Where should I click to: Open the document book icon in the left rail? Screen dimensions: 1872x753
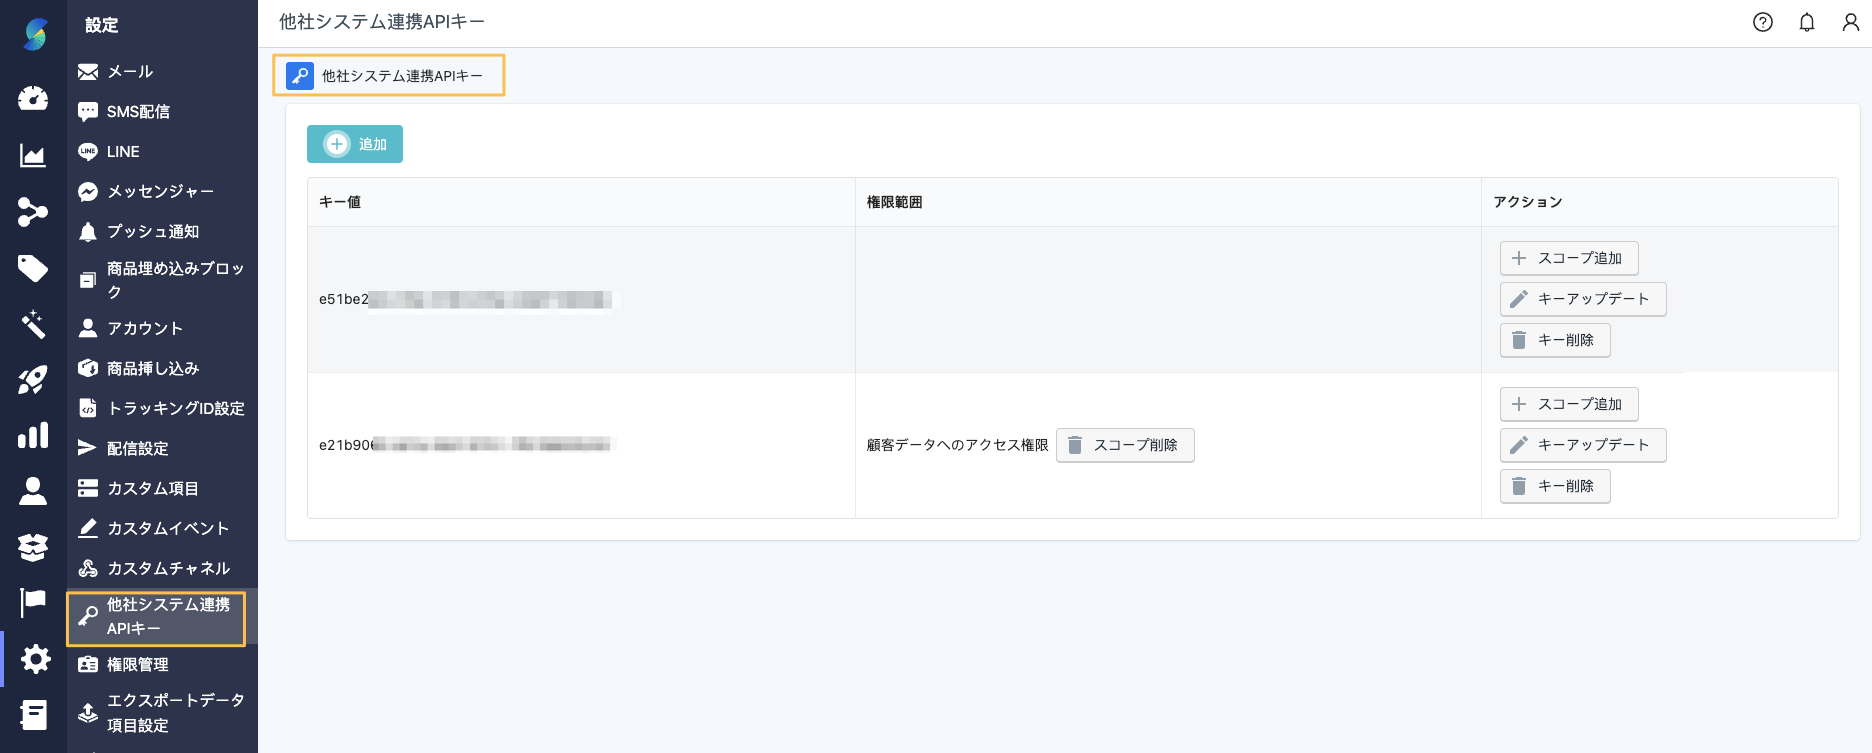(33, 715)
